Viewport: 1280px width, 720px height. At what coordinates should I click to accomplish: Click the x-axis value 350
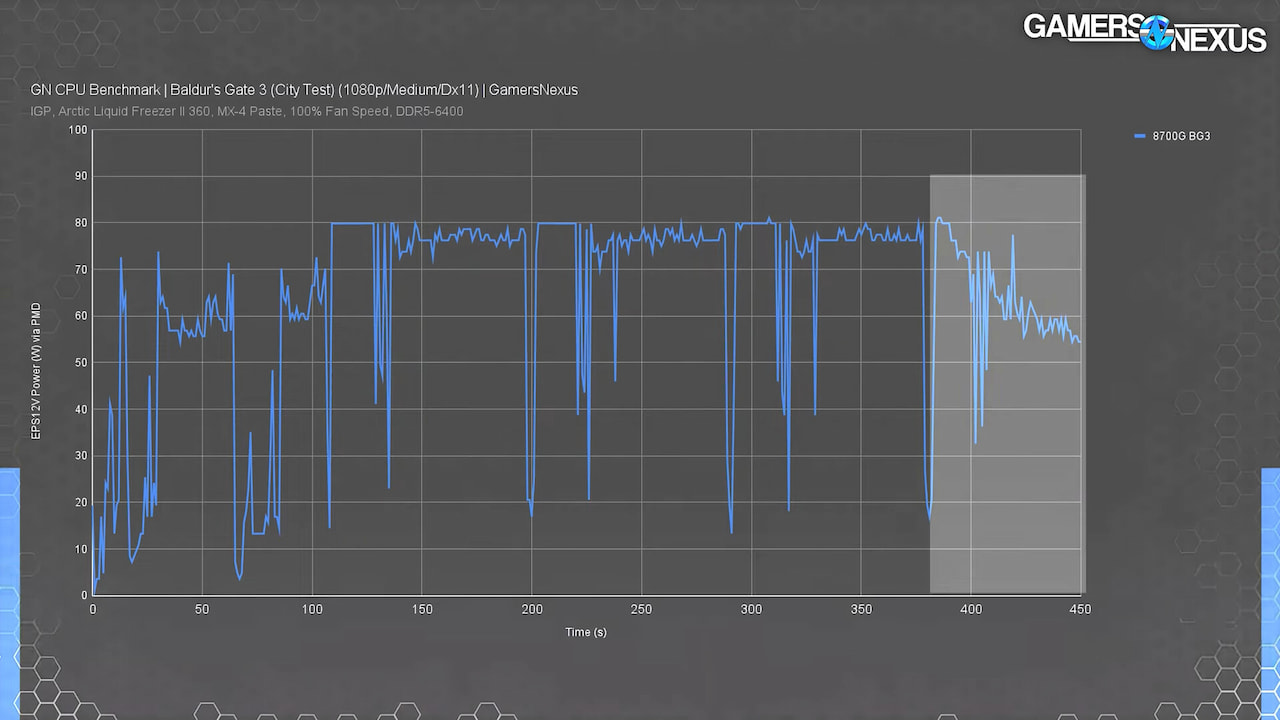click(x=861, y=609)
